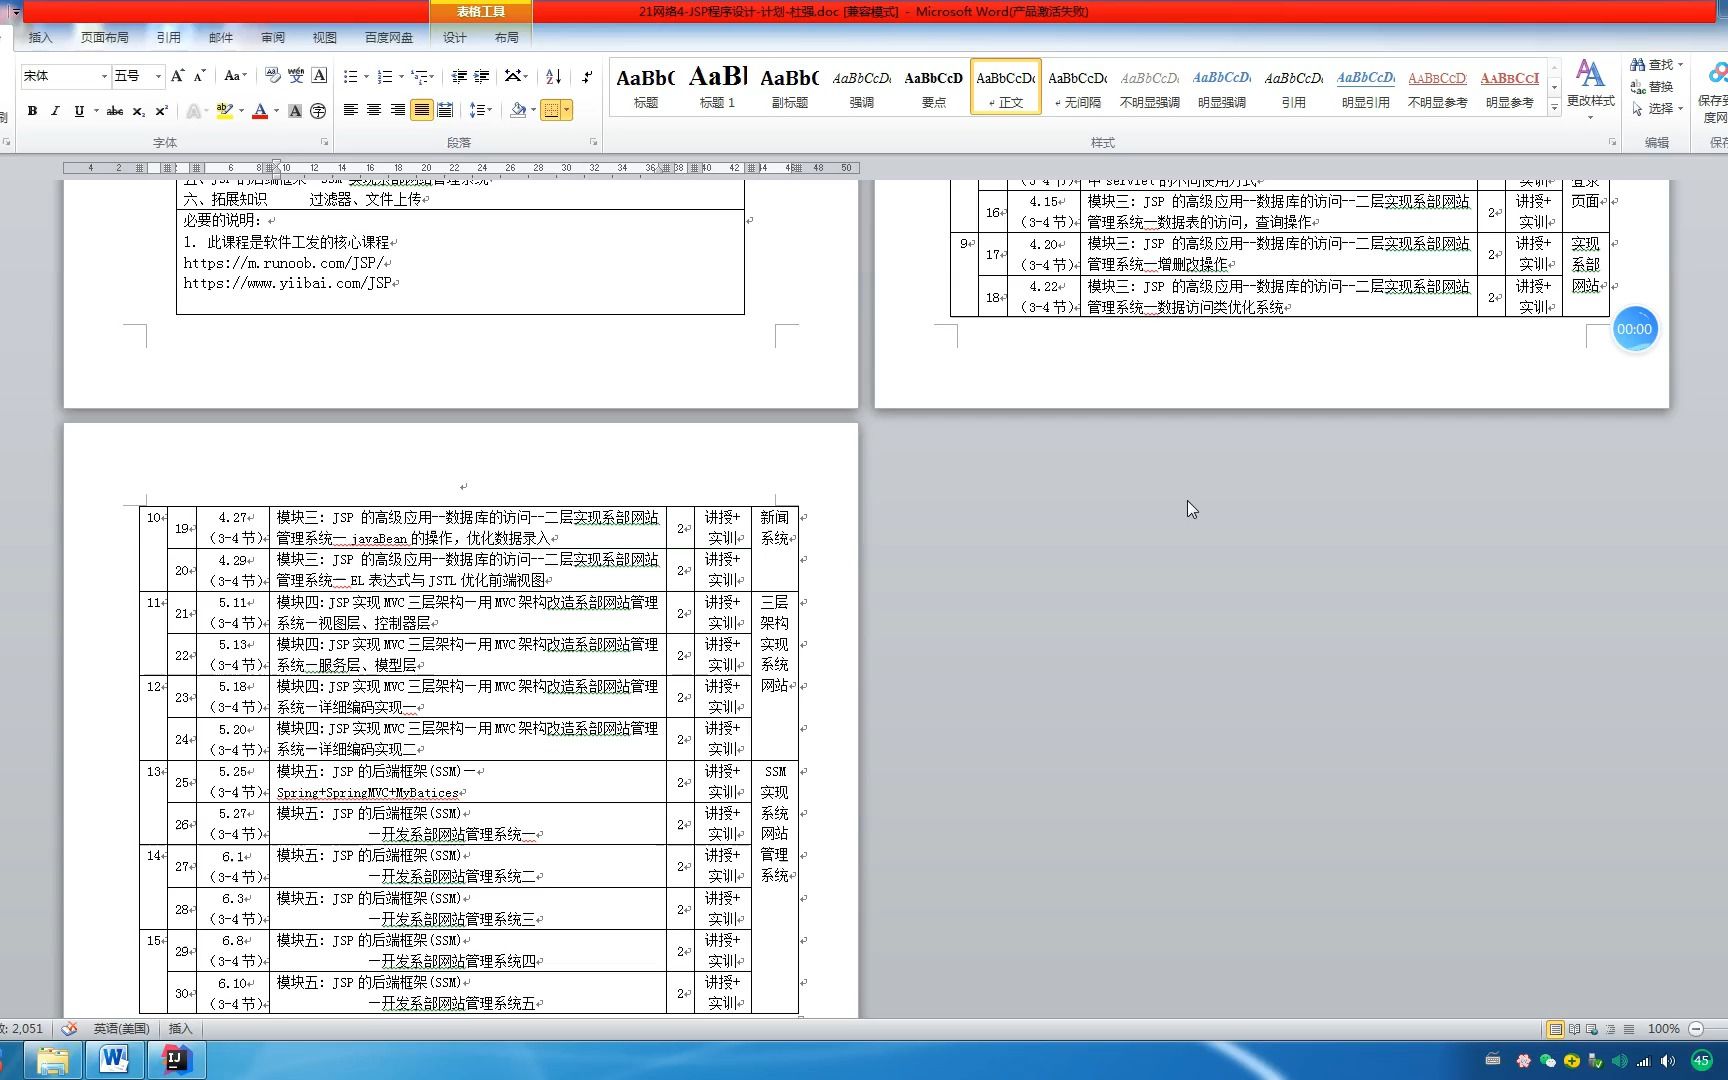1728x1080 pixels.
Task: Open the 视图 ribbon tab
Action: (324, 37)
